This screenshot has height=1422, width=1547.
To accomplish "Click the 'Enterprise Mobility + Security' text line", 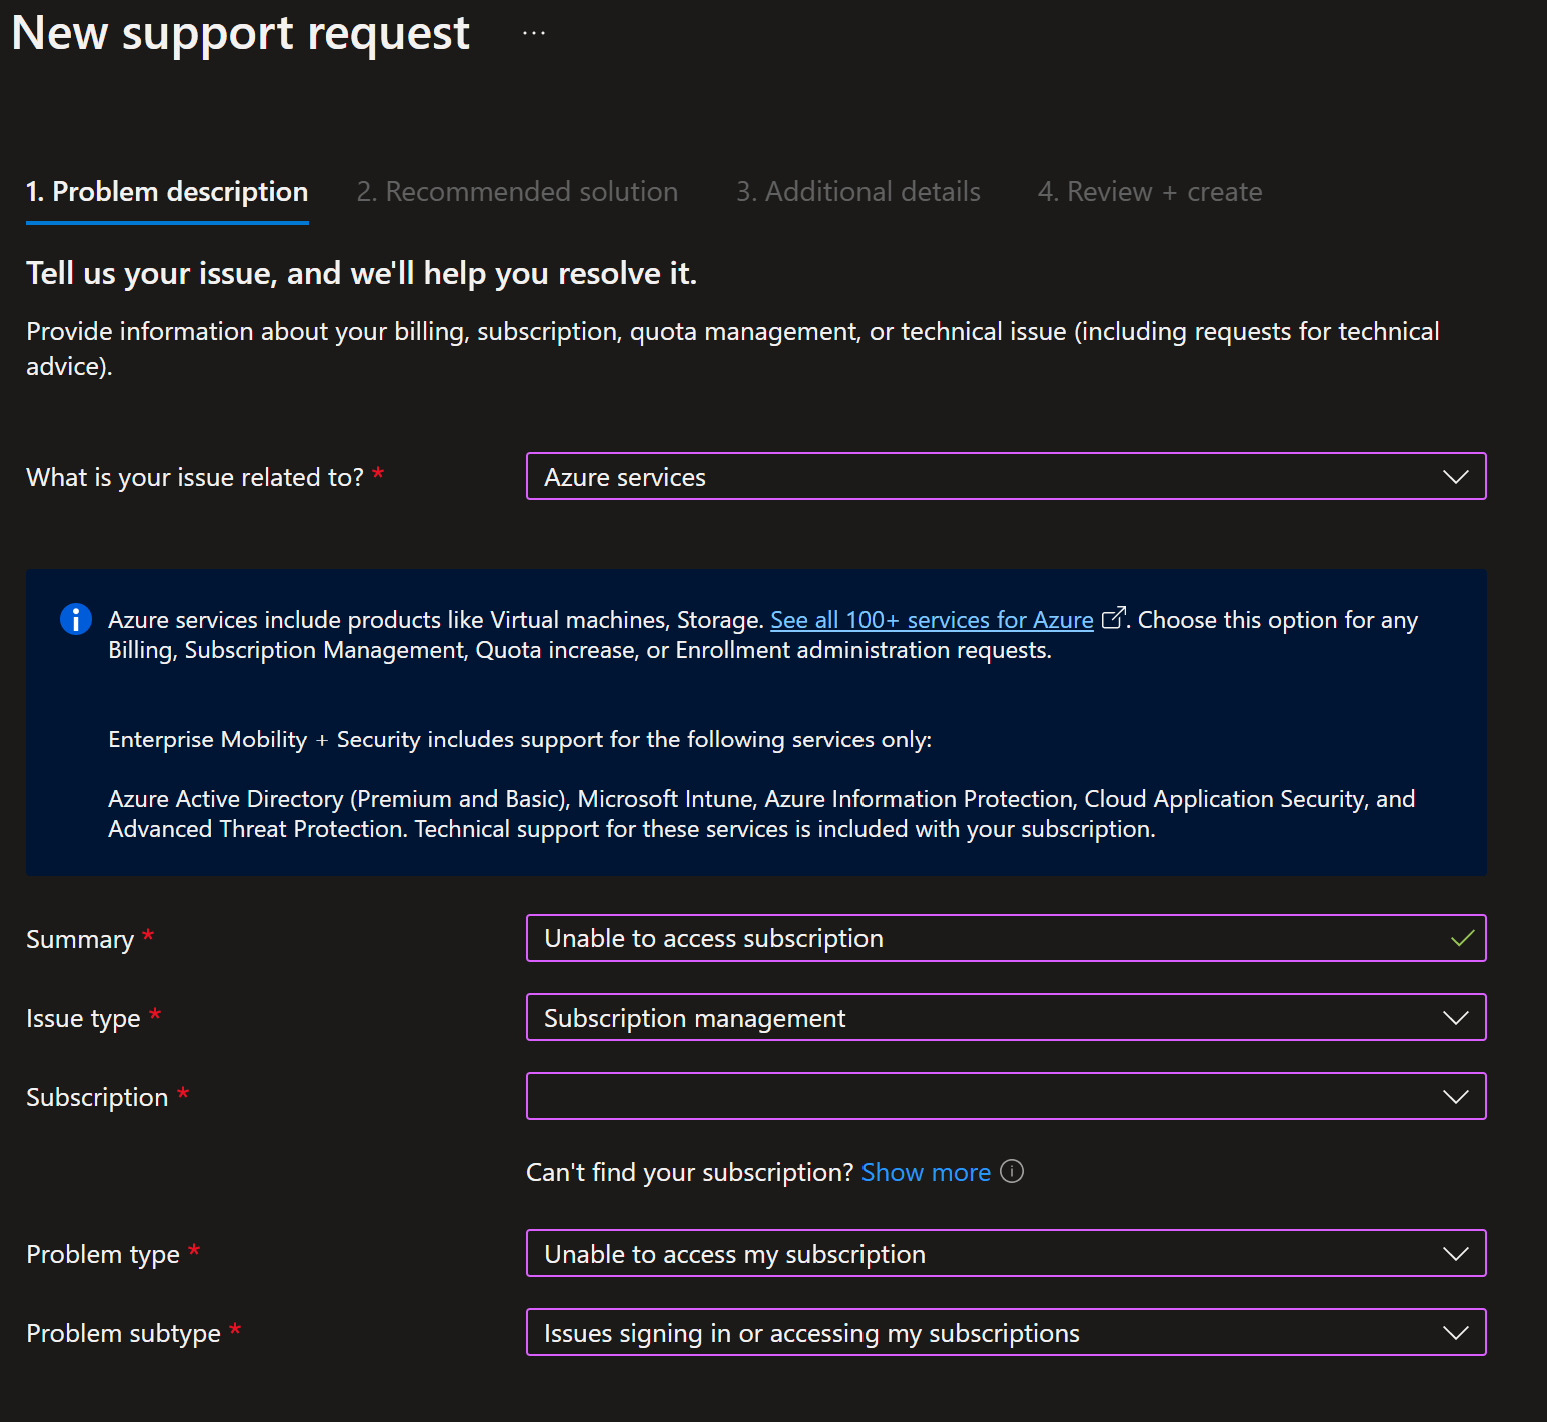I will 520,739.
